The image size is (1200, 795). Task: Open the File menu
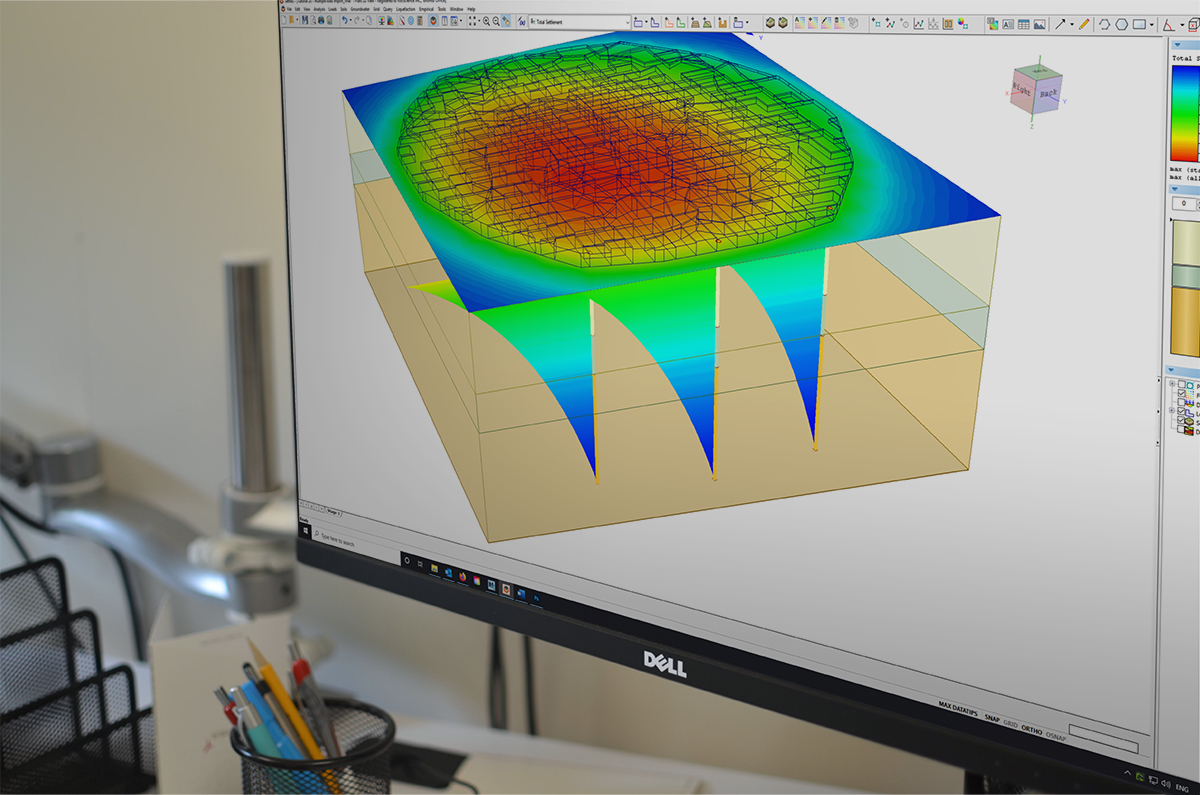pos(291,9)
